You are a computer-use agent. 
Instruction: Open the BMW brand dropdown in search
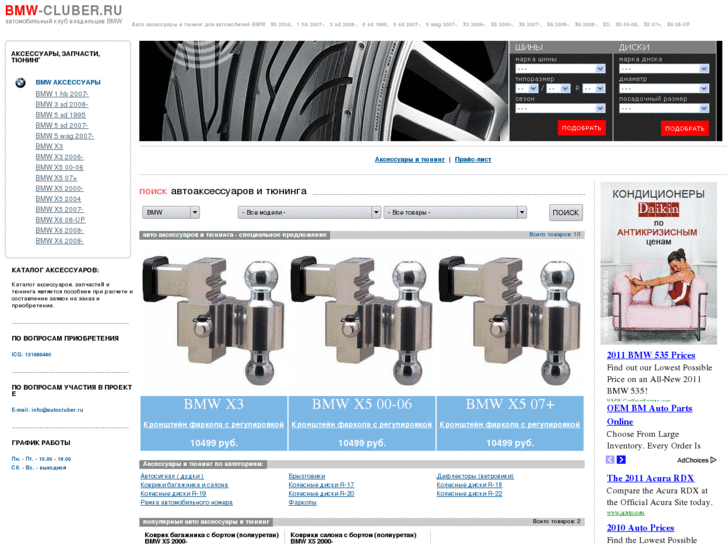171,212
